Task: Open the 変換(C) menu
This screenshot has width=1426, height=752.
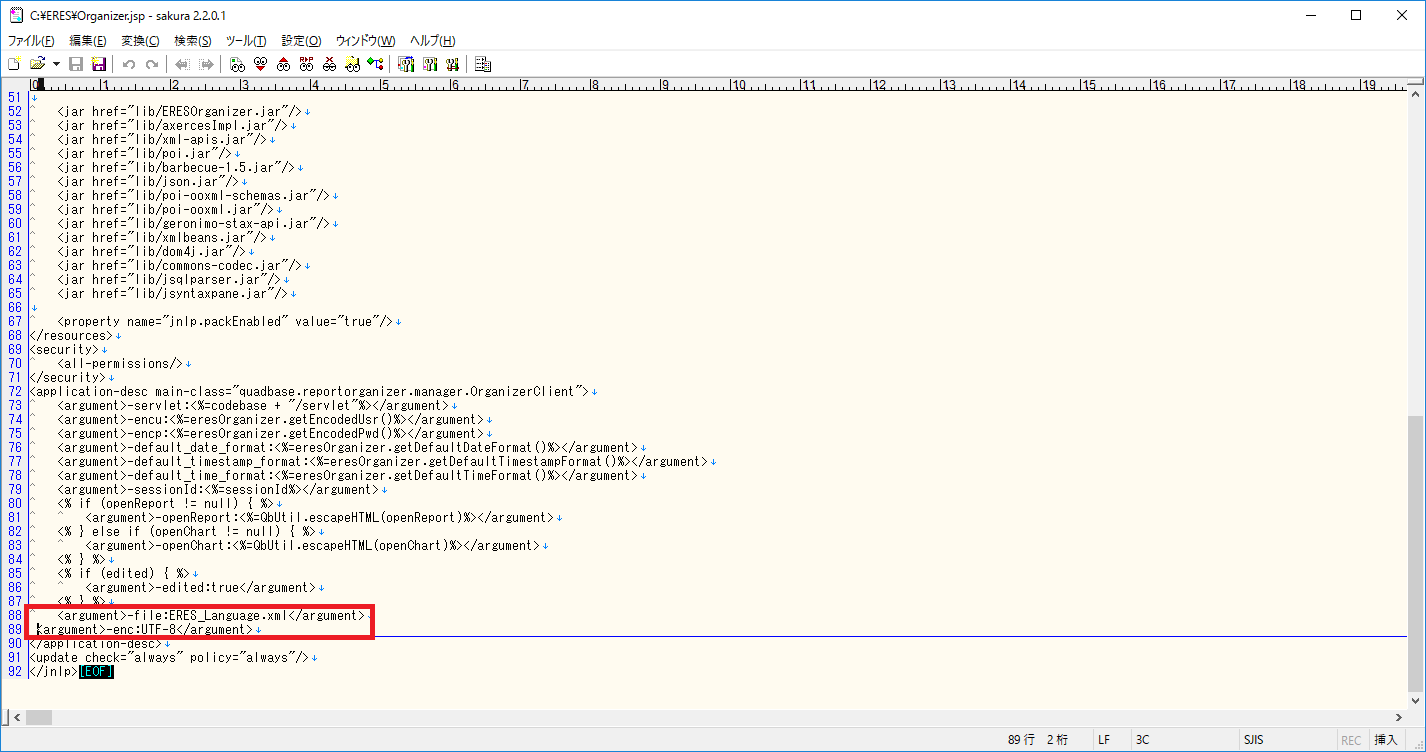Action: [x=140, y=41]
